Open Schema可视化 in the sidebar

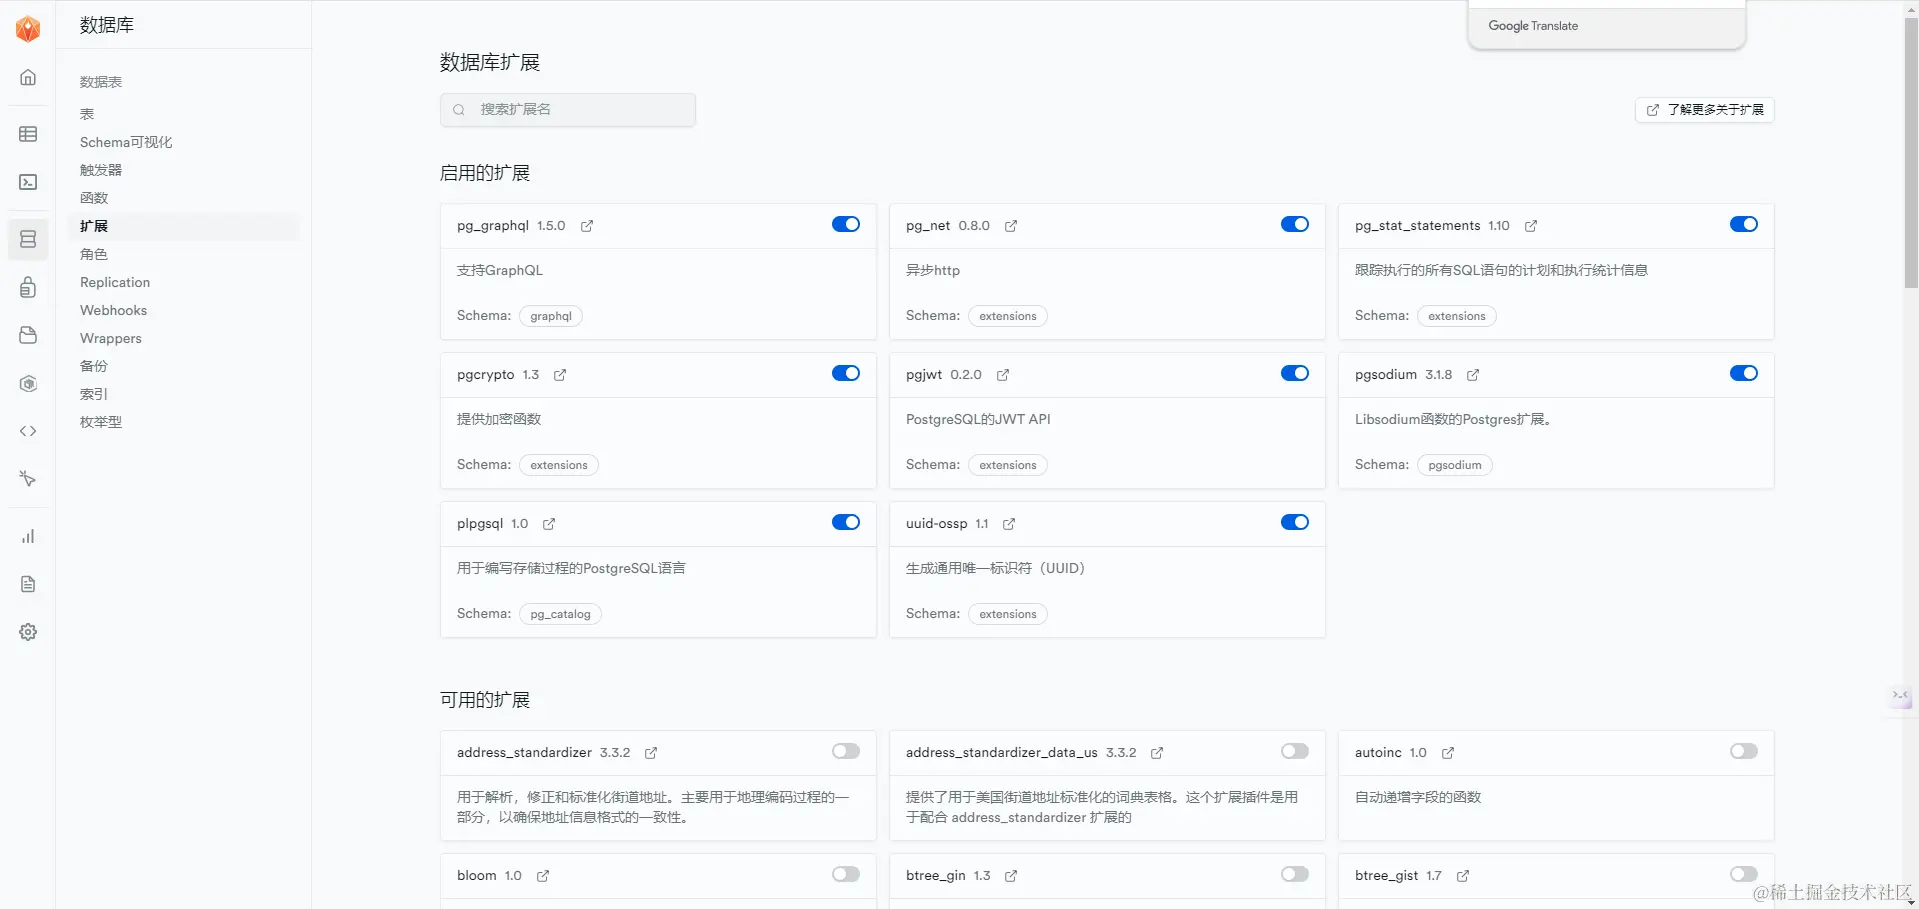(126, 142)
